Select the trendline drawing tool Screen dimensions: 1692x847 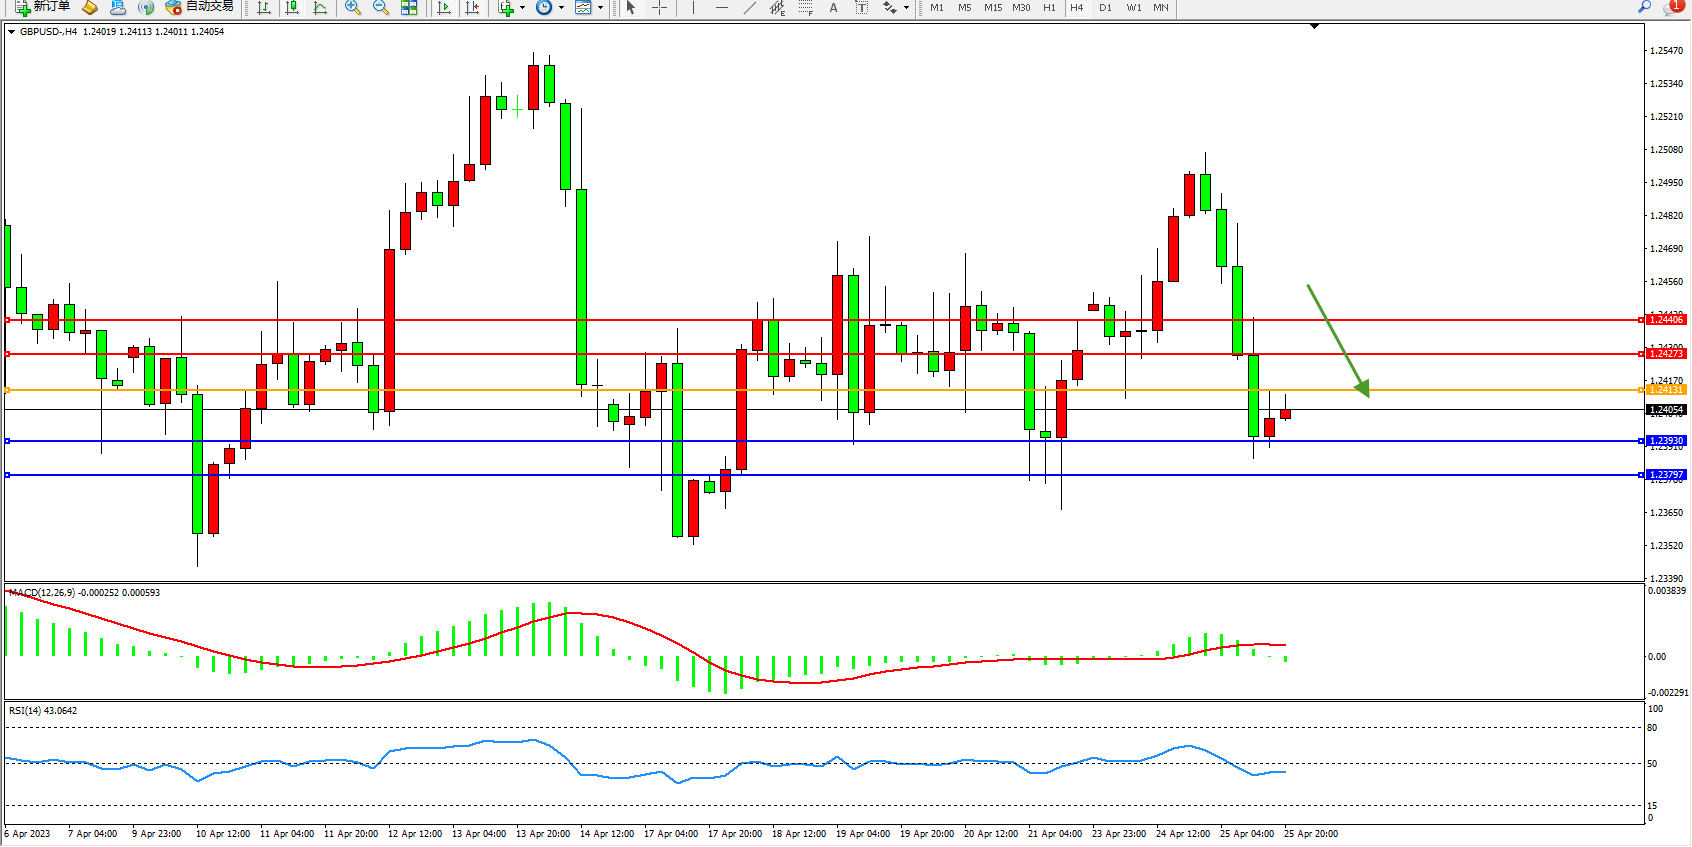coord(750,8)
